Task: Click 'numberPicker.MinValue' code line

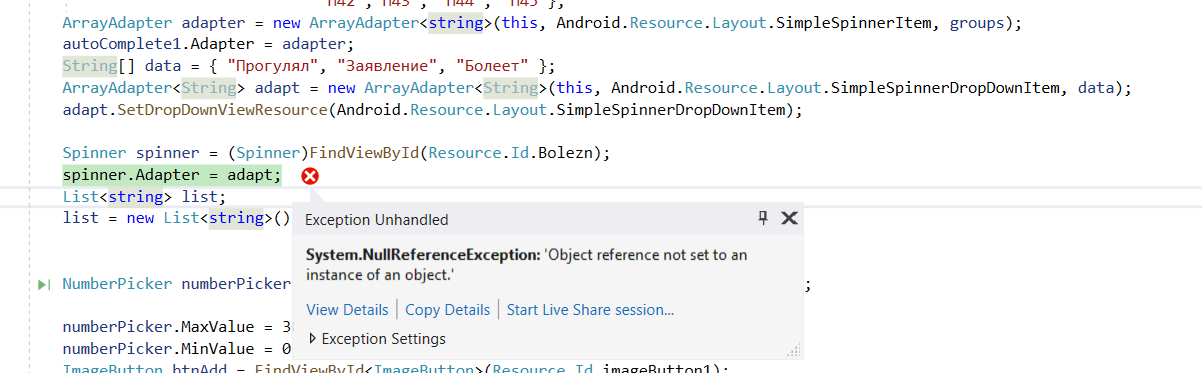Action: tap(176, 349)
